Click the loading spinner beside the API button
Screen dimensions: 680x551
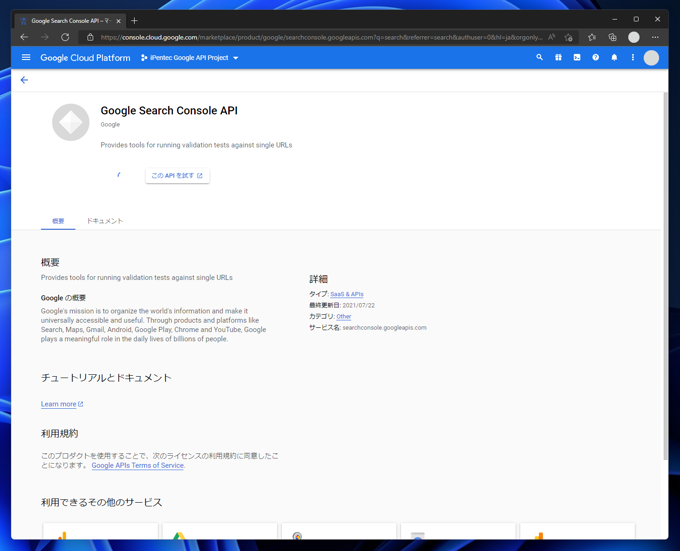click(119, 175)
